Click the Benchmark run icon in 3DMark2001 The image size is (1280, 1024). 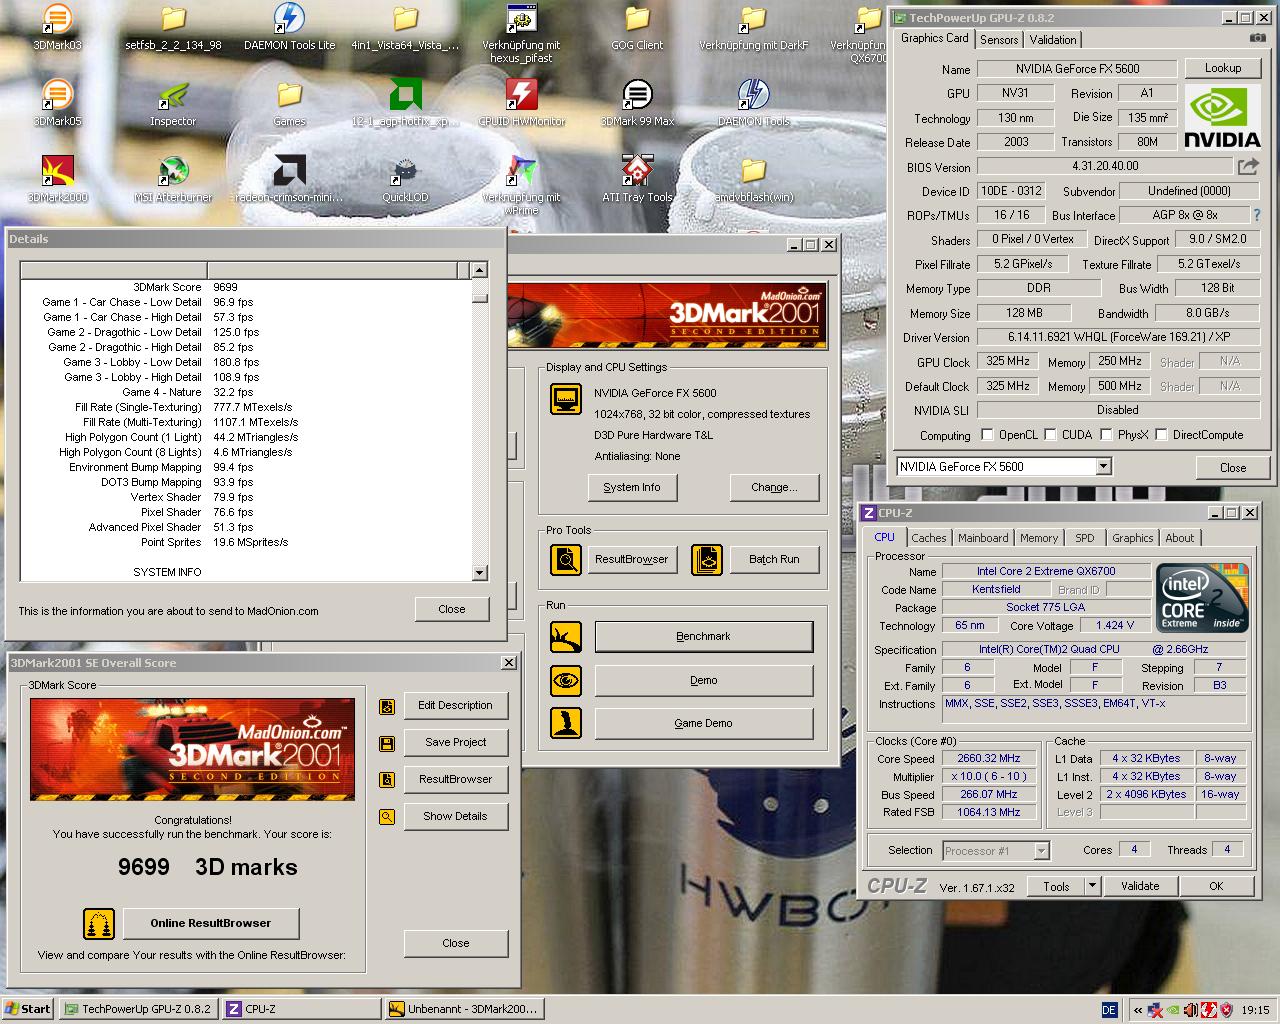[566, 636]
